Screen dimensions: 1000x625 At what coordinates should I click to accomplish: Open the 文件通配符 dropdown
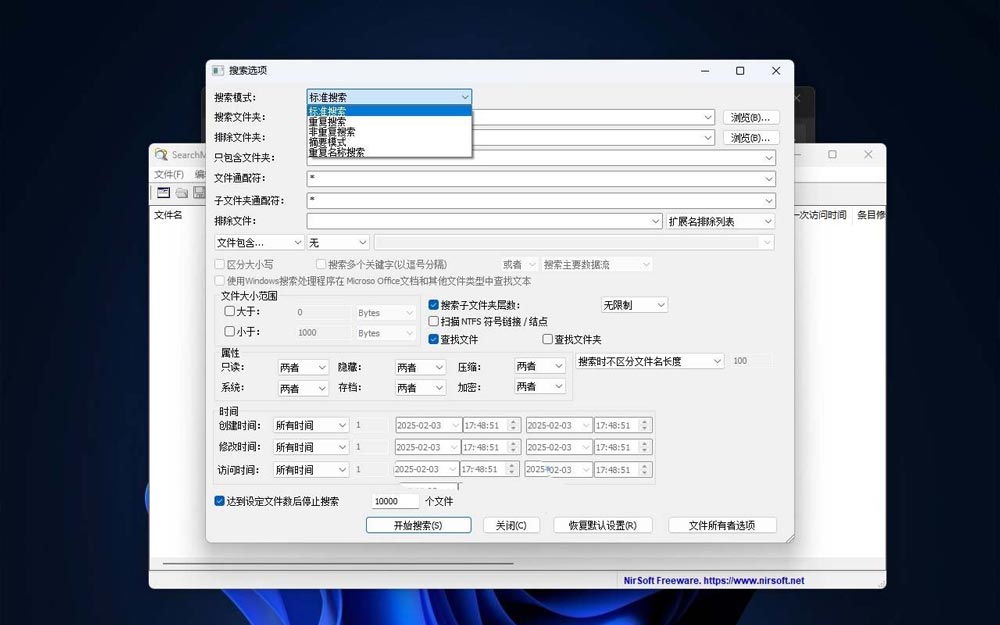[769, 179]
